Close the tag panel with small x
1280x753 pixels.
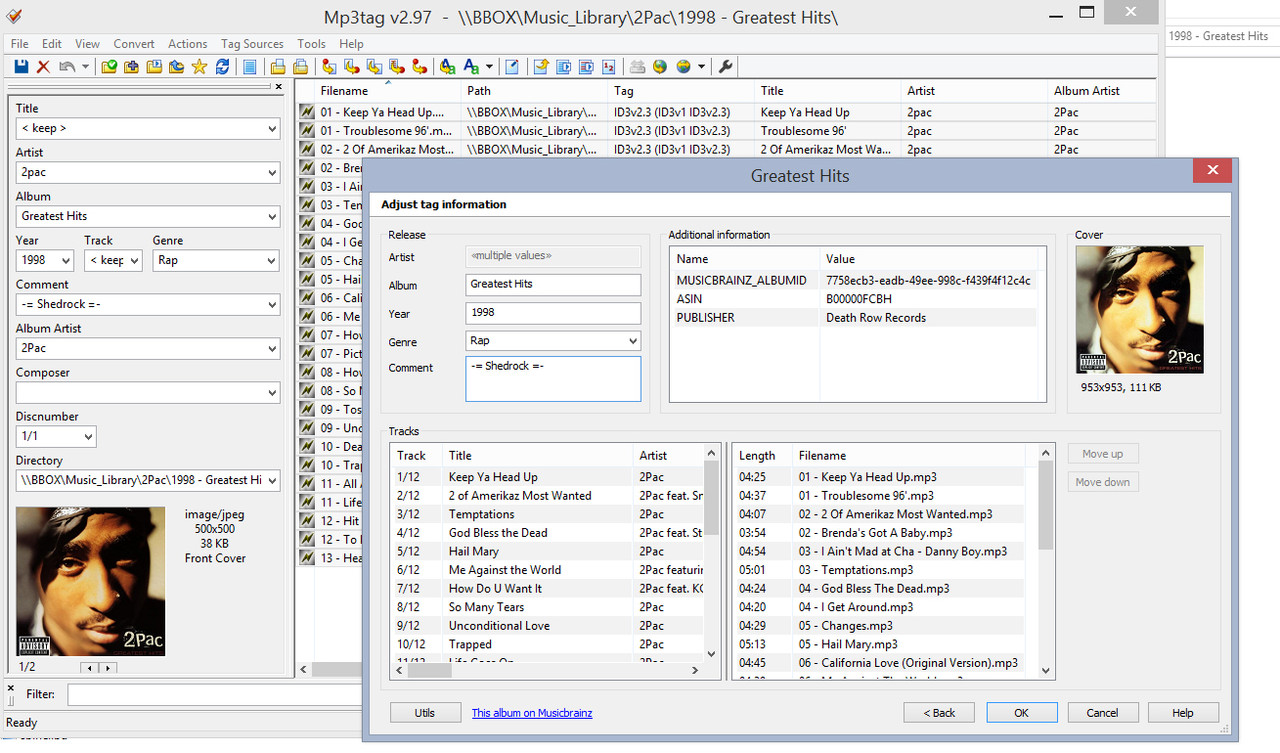click(x=279, y=87)
